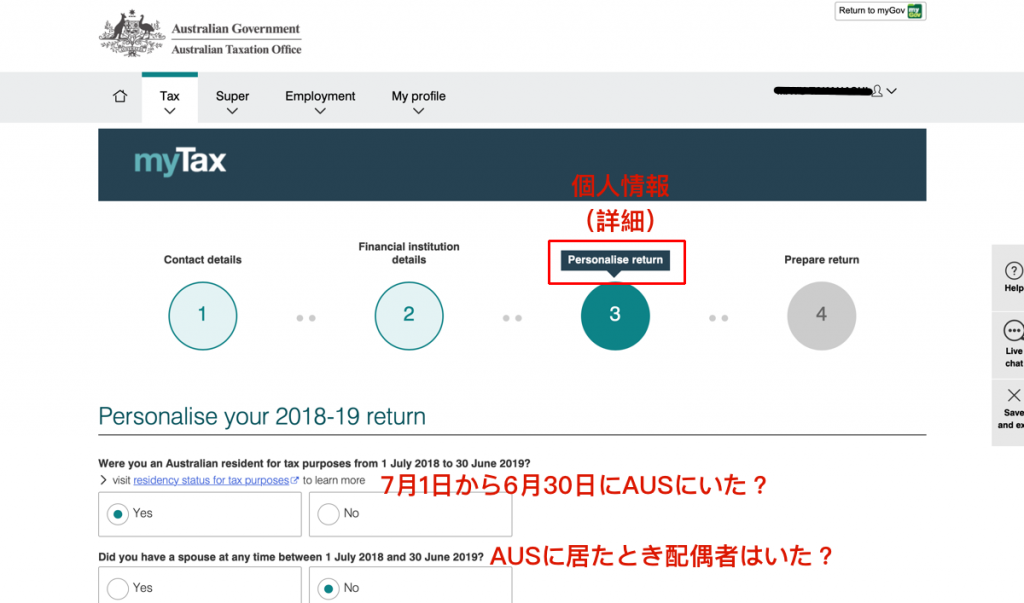
Task: Click the user profile silhouette icon
Action: 877,91
